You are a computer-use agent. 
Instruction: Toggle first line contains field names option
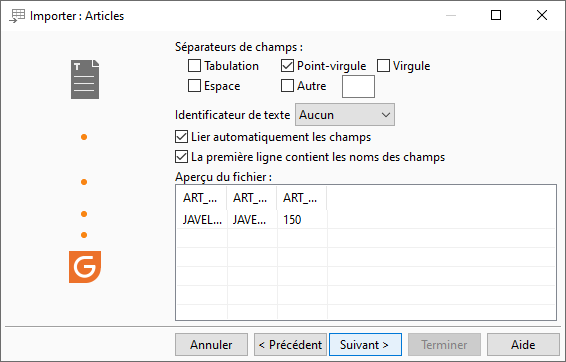point(181,157)
